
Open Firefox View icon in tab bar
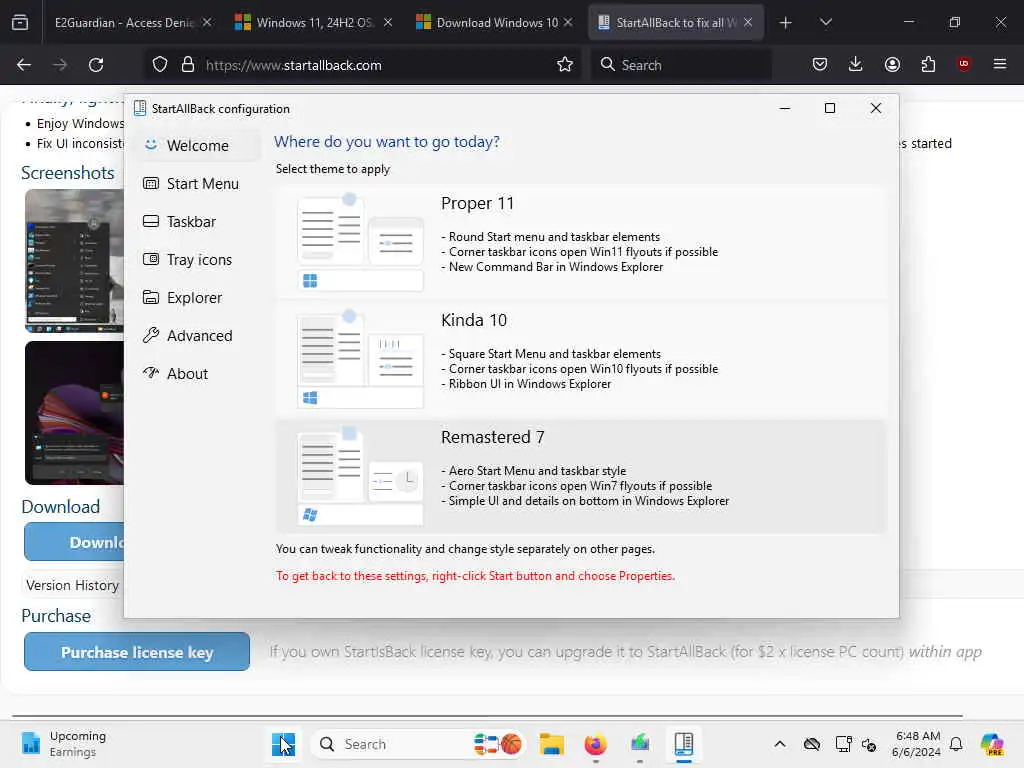tap(20, 23)
